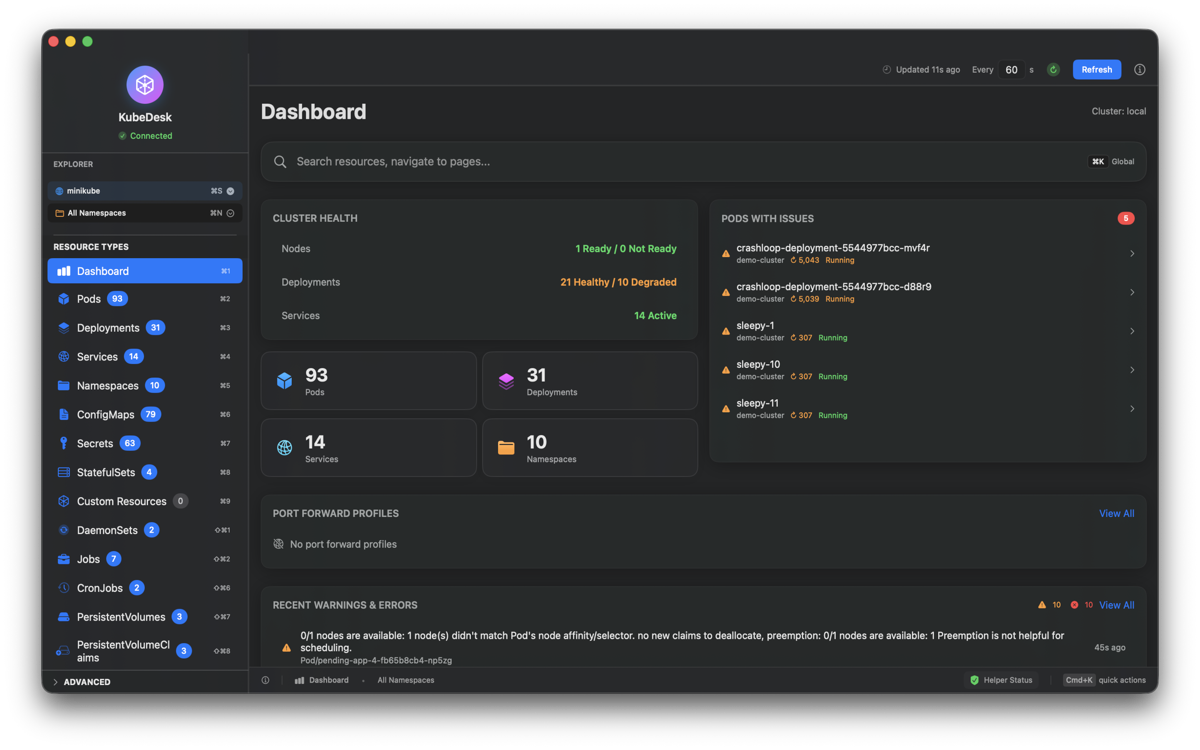Select the Pods icon in the sidebar

pos(65,298)
